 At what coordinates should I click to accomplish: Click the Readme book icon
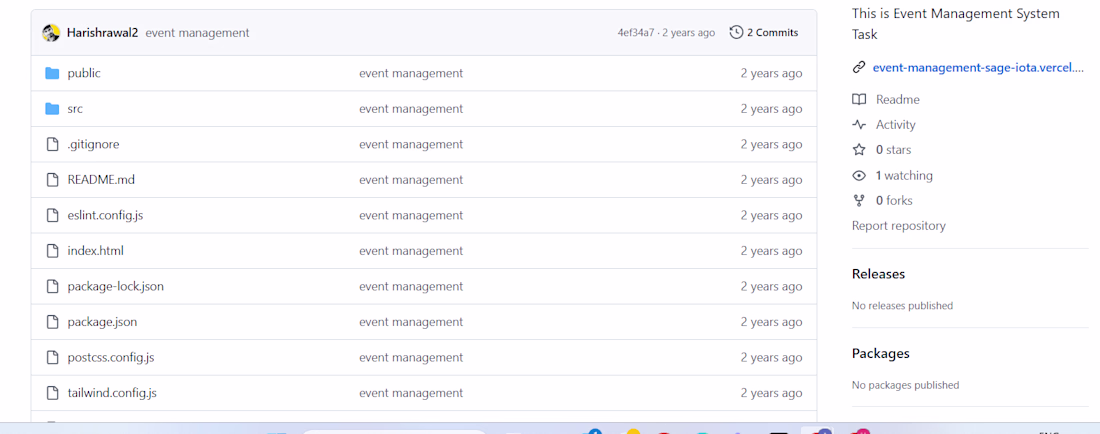pyautogui.click(x=859, y=100)
